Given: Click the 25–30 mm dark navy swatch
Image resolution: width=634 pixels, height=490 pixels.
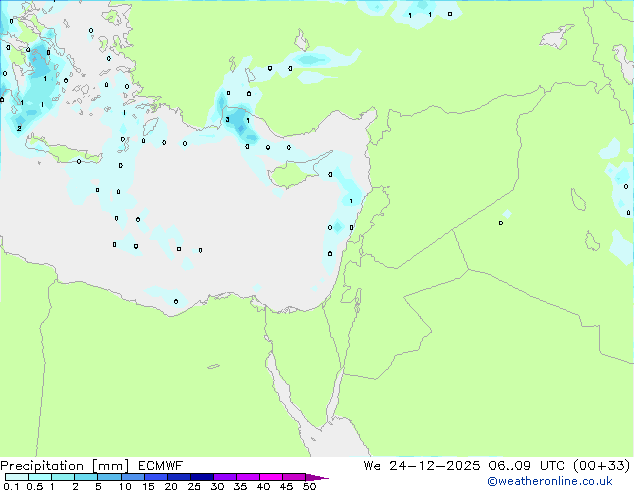Looking at the screenshot, I should tap(202, 477).
